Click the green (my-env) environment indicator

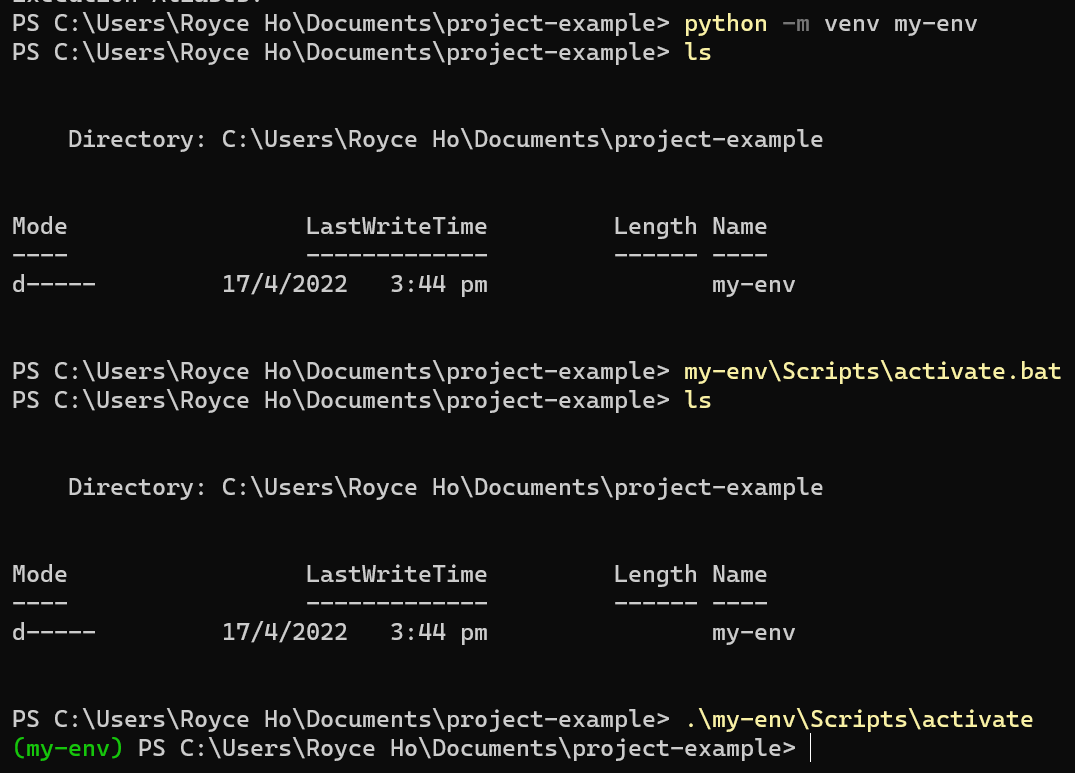tap(68, 747)
